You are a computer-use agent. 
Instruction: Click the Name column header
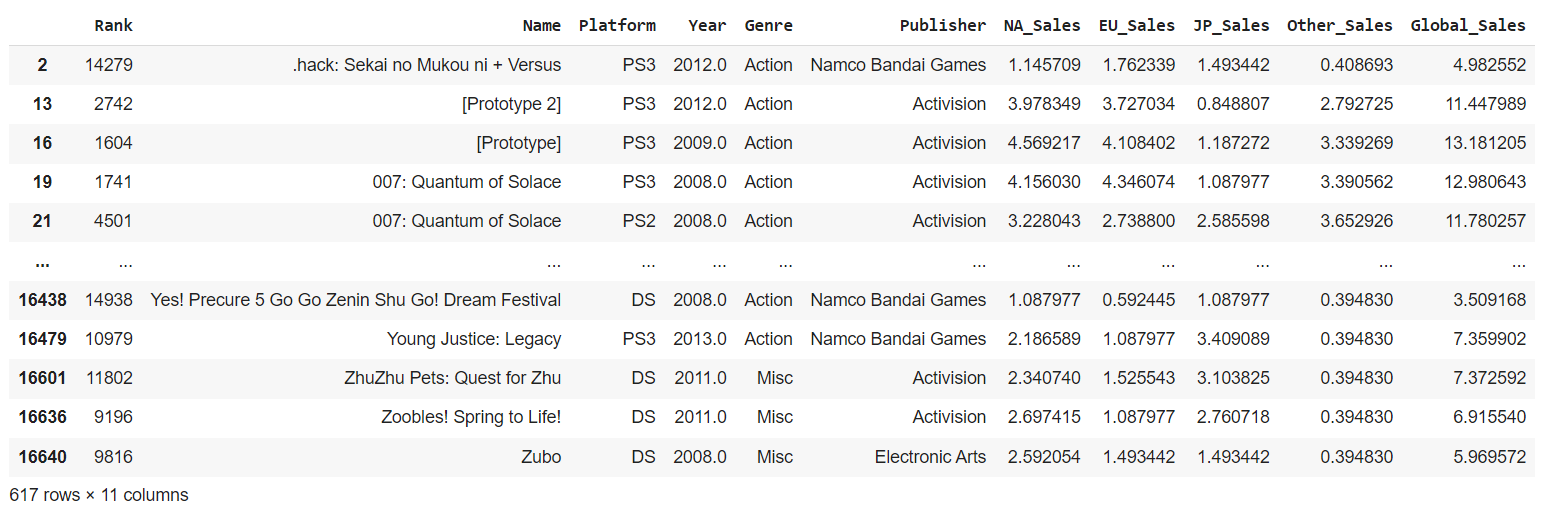541,25
